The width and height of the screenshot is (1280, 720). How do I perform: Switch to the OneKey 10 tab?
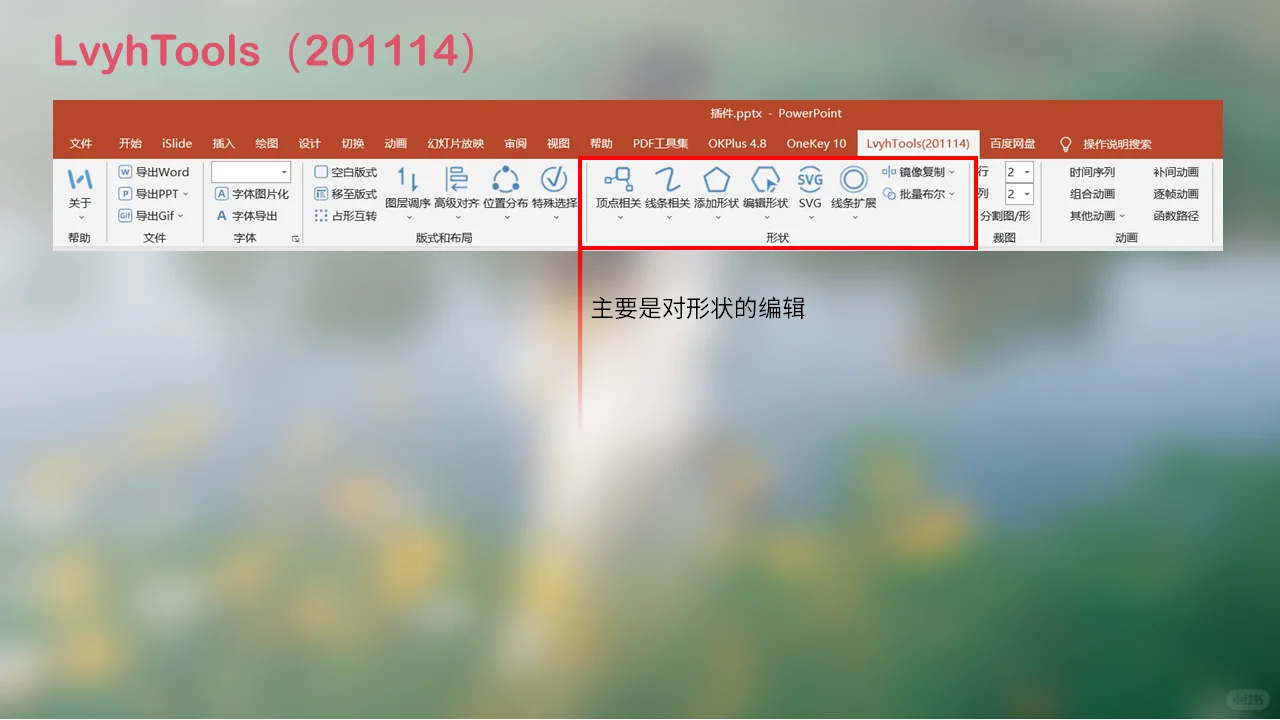point(816,144)
